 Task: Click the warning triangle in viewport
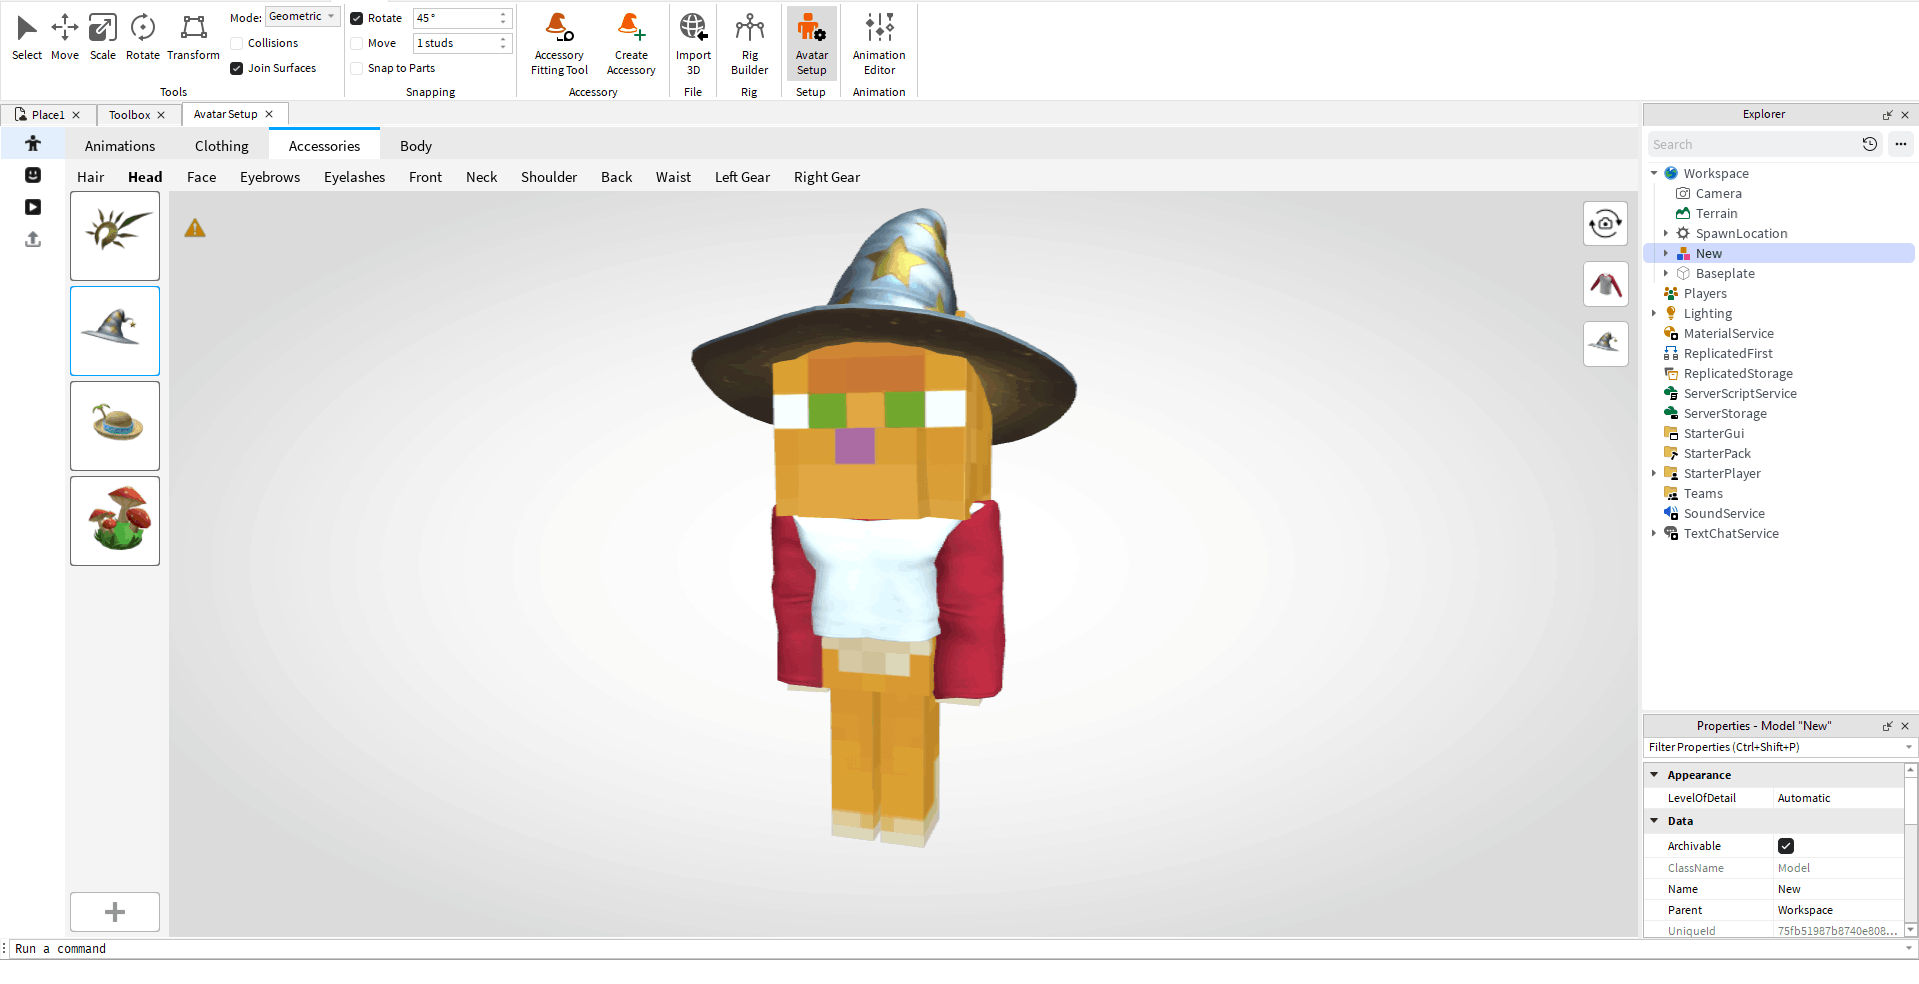195,229
